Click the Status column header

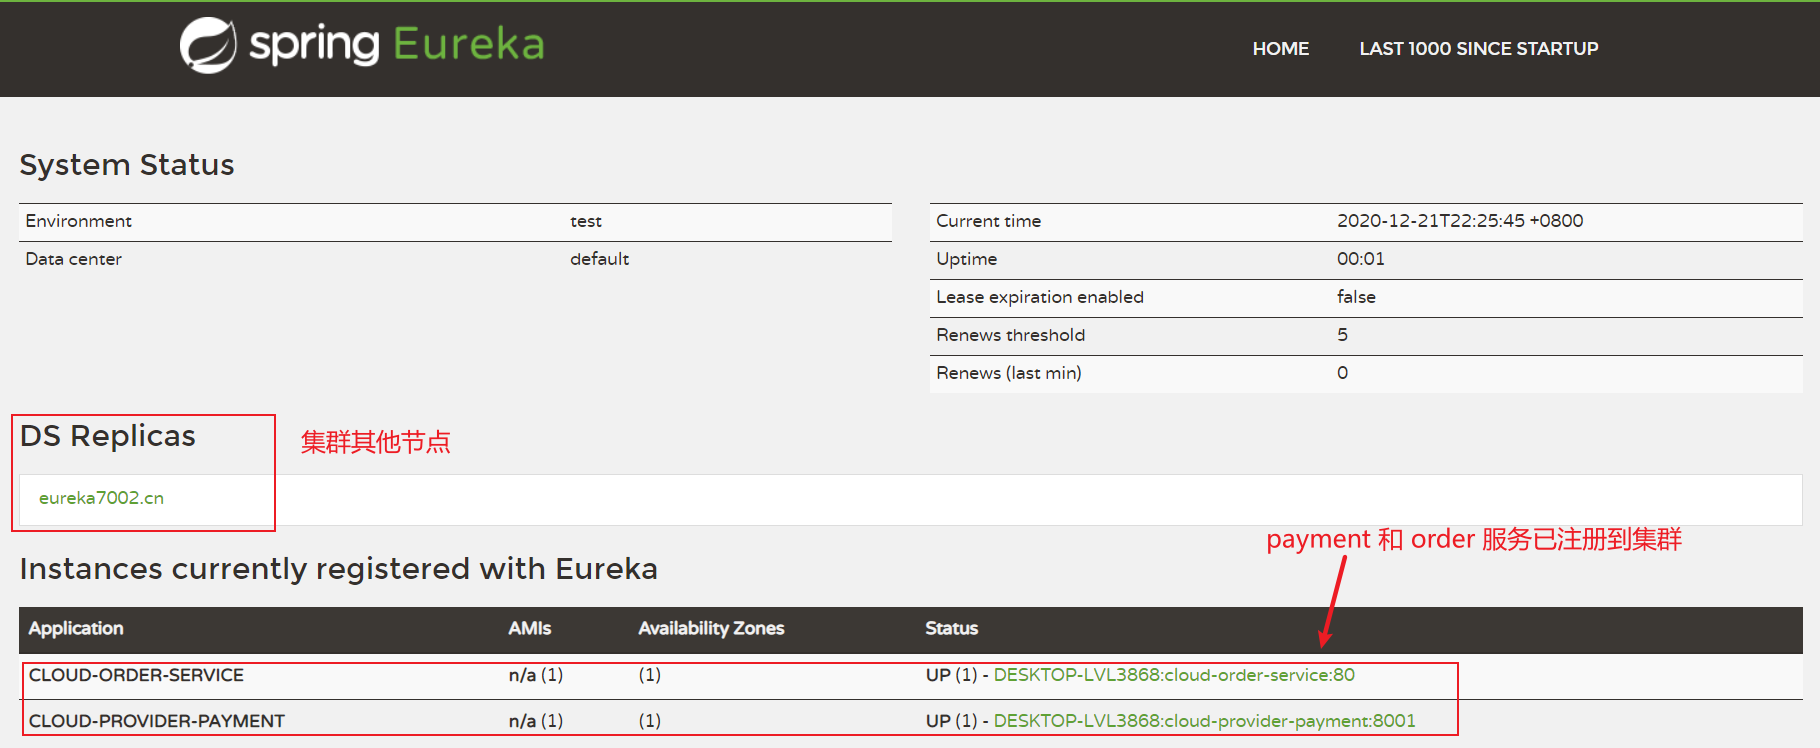951,628
